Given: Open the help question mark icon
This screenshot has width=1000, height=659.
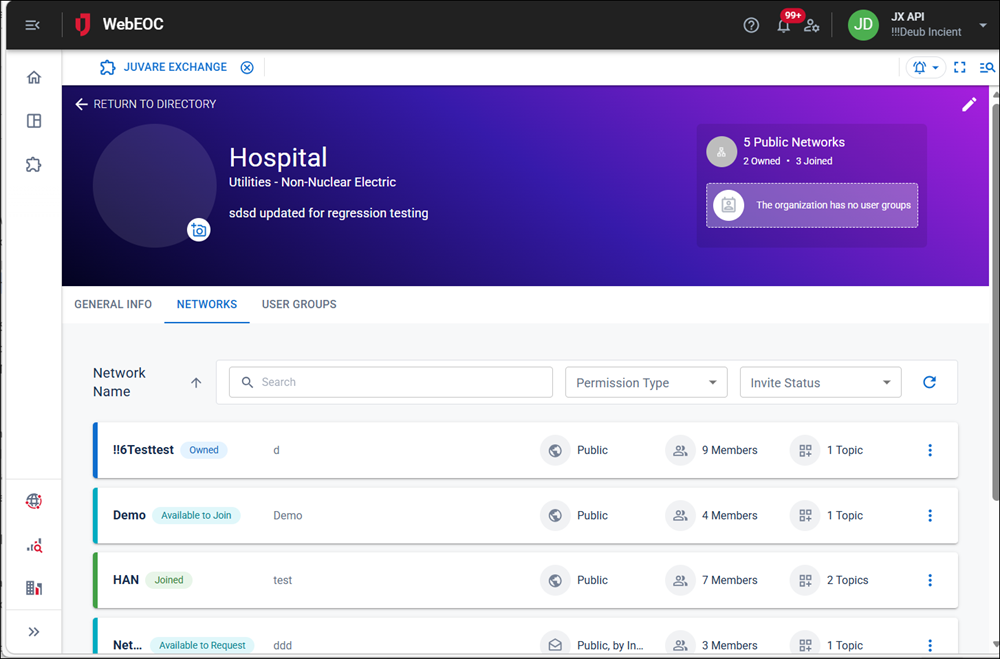Looking at the screenshot, I should 751,26.
